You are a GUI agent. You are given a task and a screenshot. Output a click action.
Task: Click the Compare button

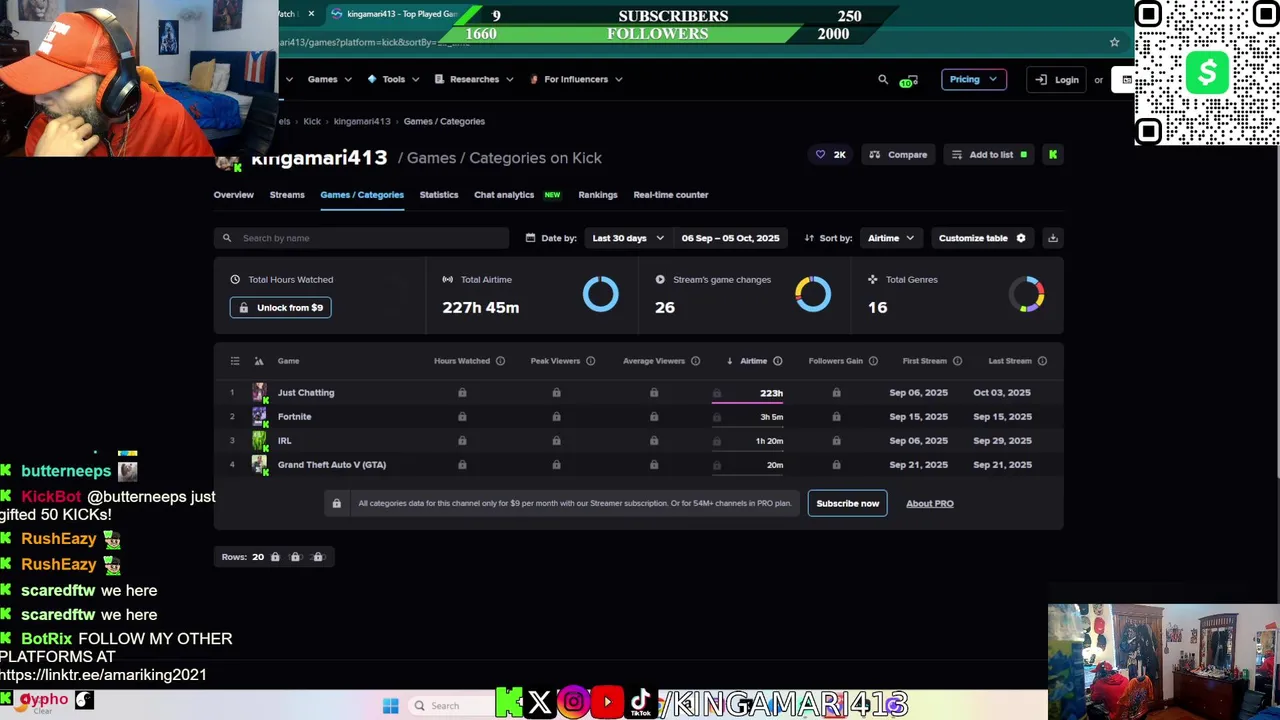coord(898,155)
